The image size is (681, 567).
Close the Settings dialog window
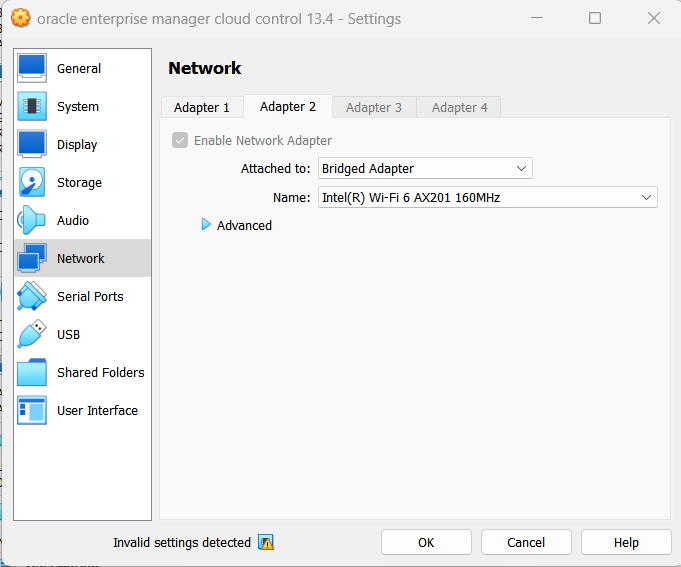(x=654, y=18)
